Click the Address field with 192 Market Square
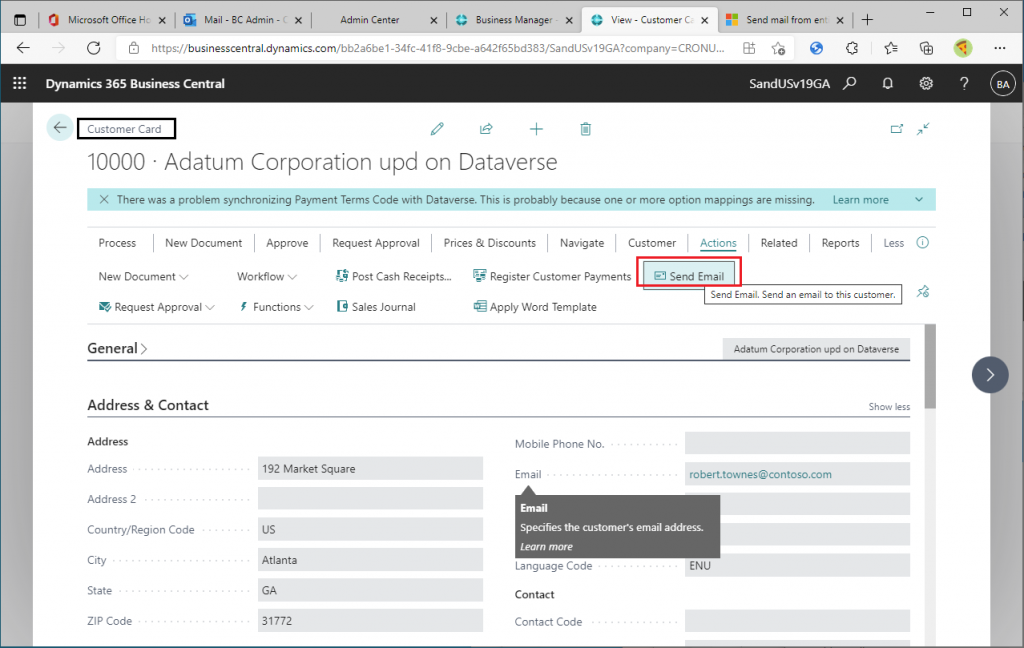The width and height of the screenshot is (1024, 648). tap(370, 469)
